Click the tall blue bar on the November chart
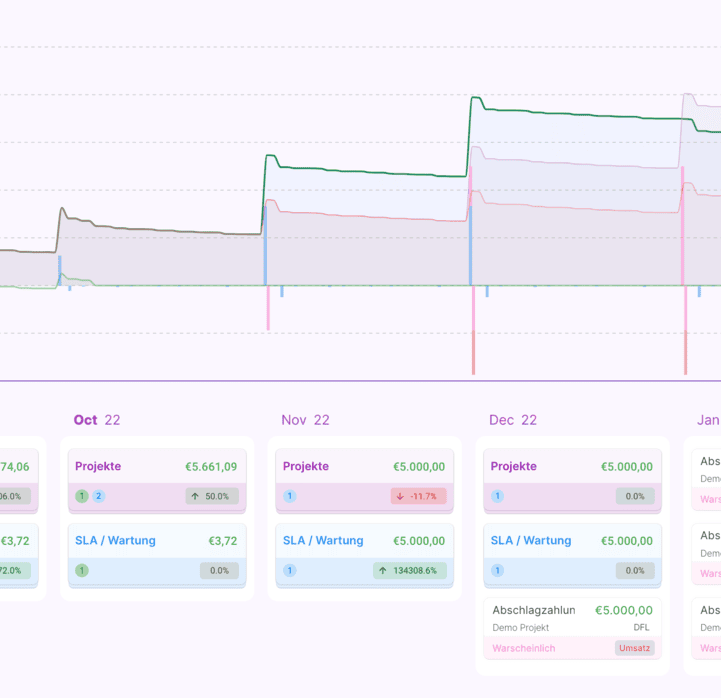Screen dimensions: 721x698 tap(265, 245)
